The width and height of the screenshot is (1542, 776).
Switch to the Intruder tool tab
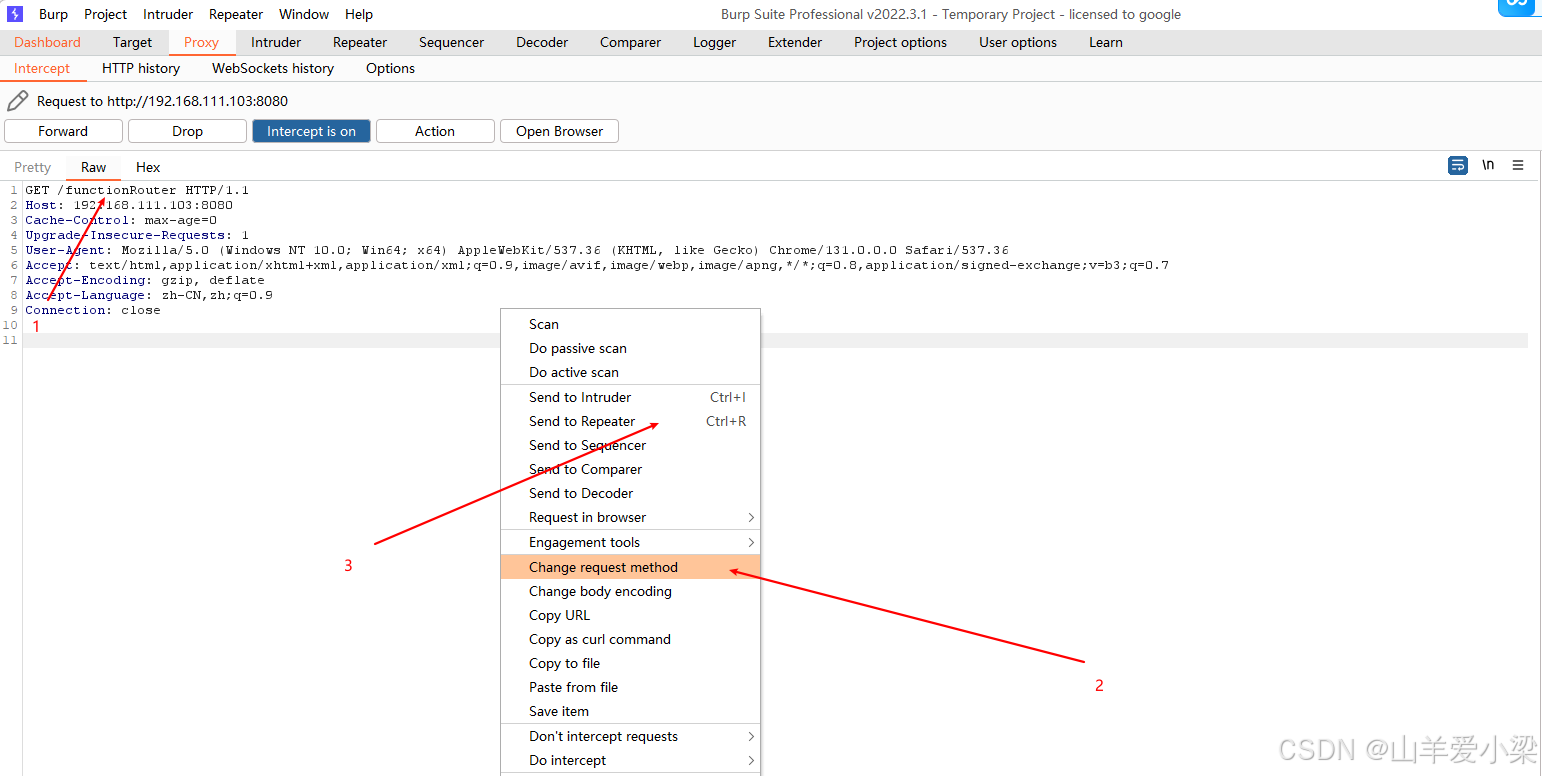click(x=276, y=42)
